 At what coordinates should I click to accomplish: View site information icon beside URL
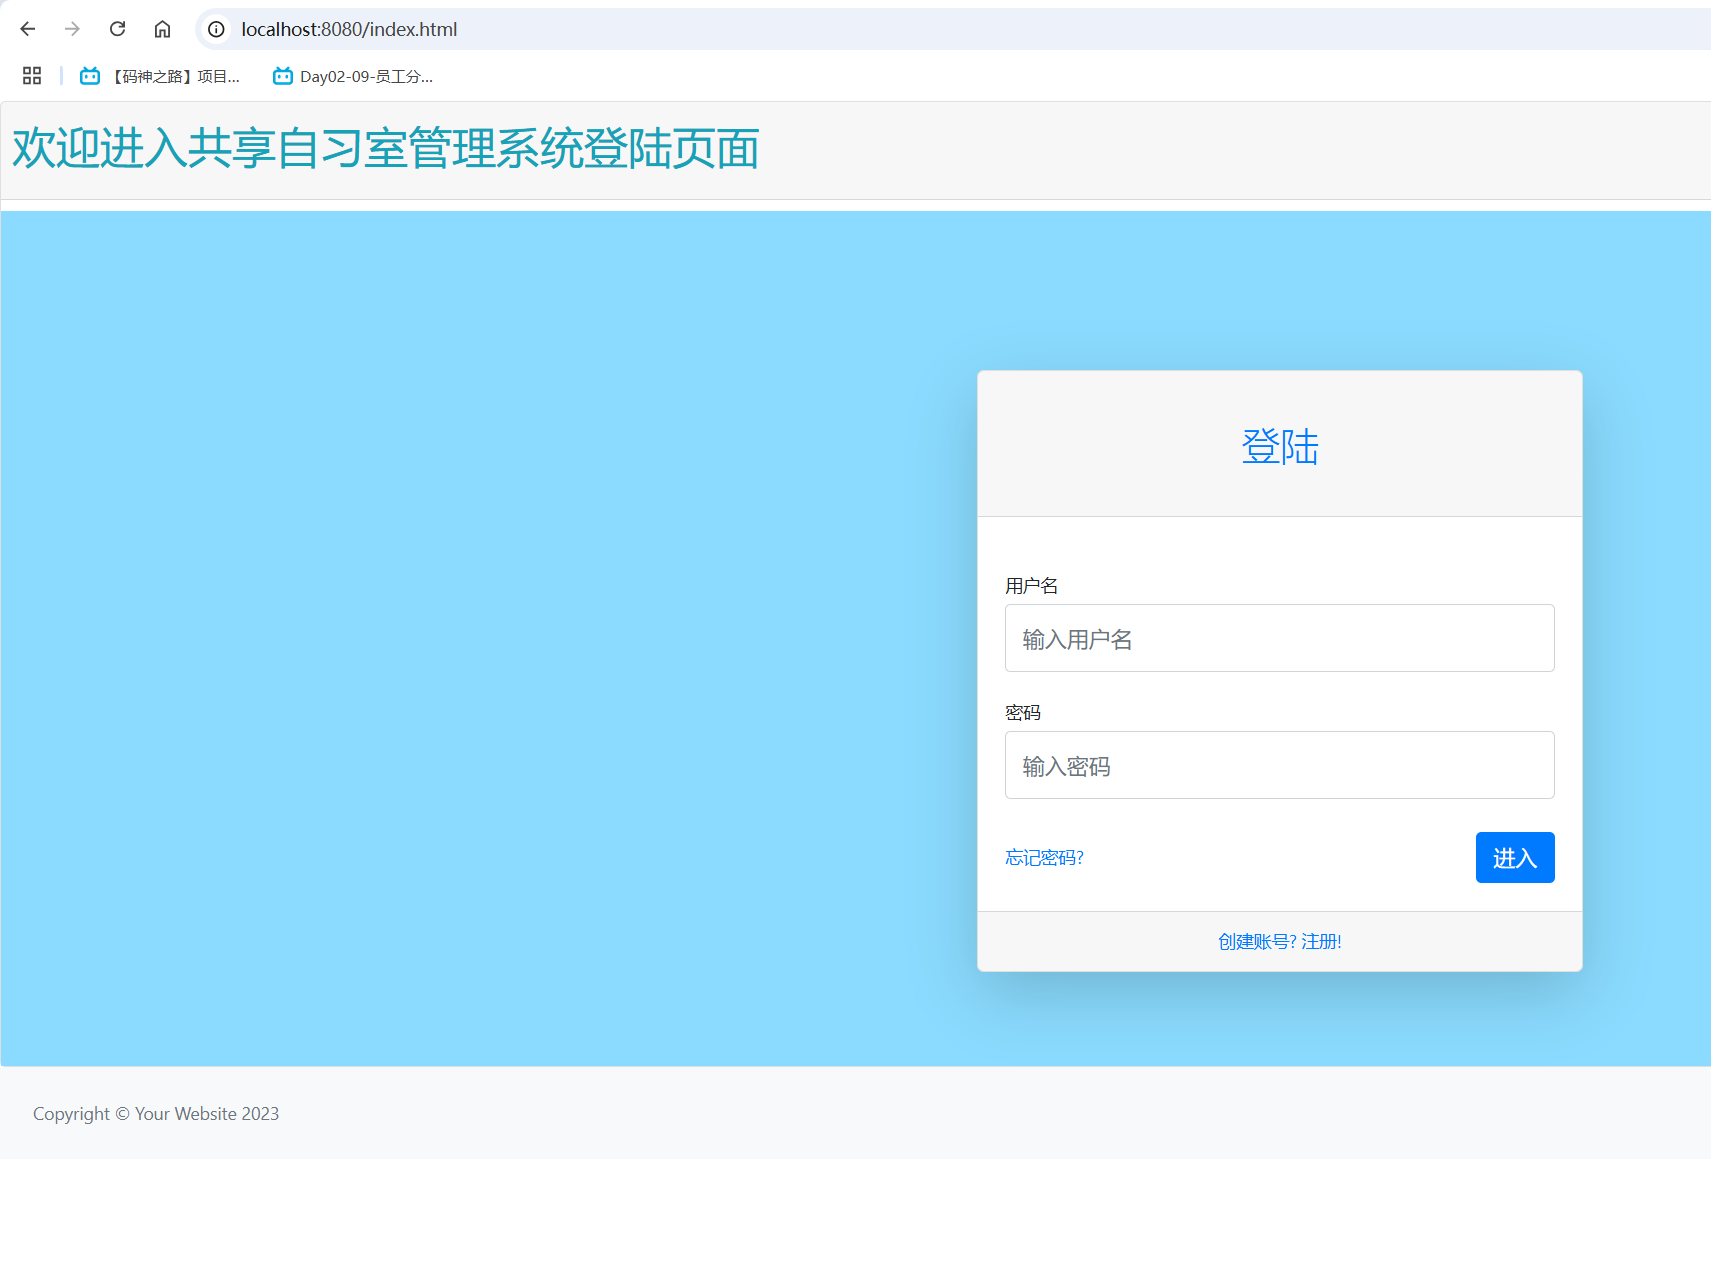point(216,29)
